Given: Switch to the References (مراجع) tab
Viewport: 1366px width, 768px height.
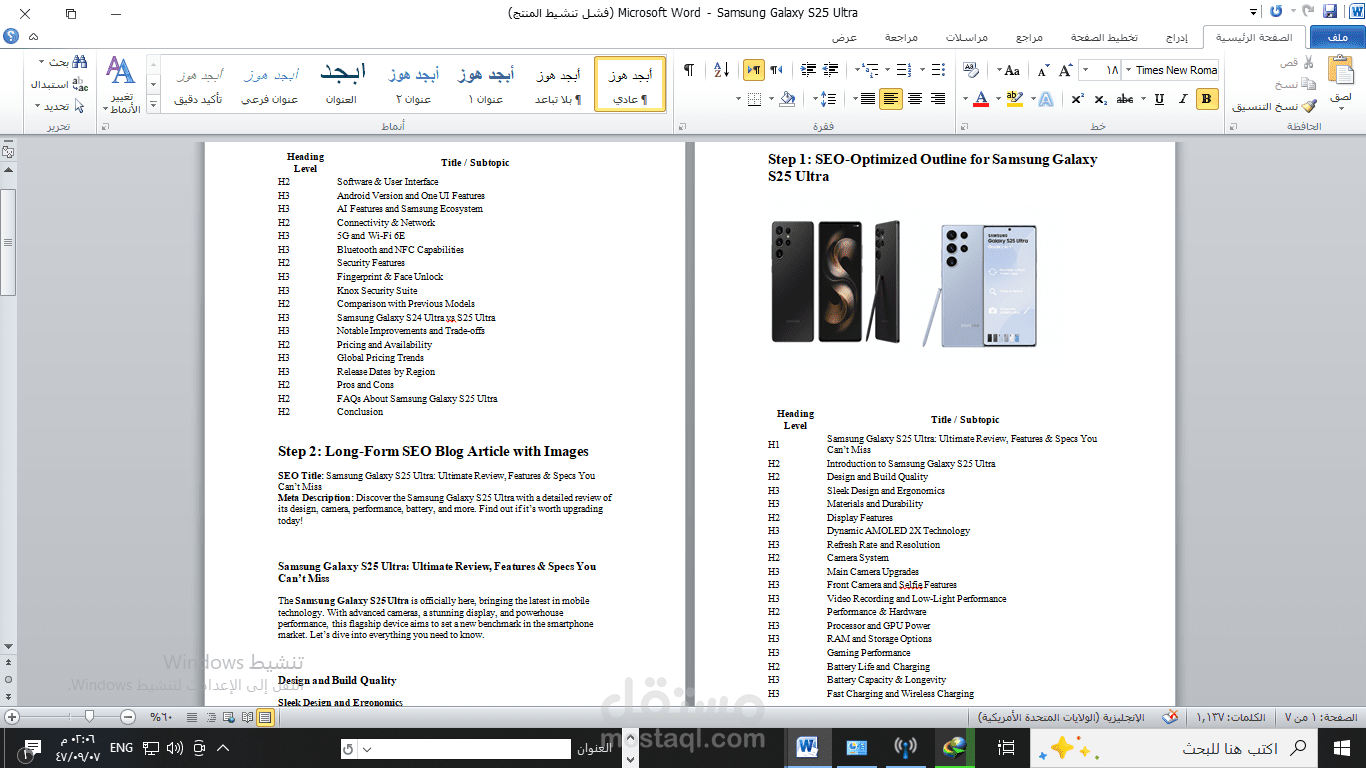Looking at the screenshot, I should click(1029, 37).
